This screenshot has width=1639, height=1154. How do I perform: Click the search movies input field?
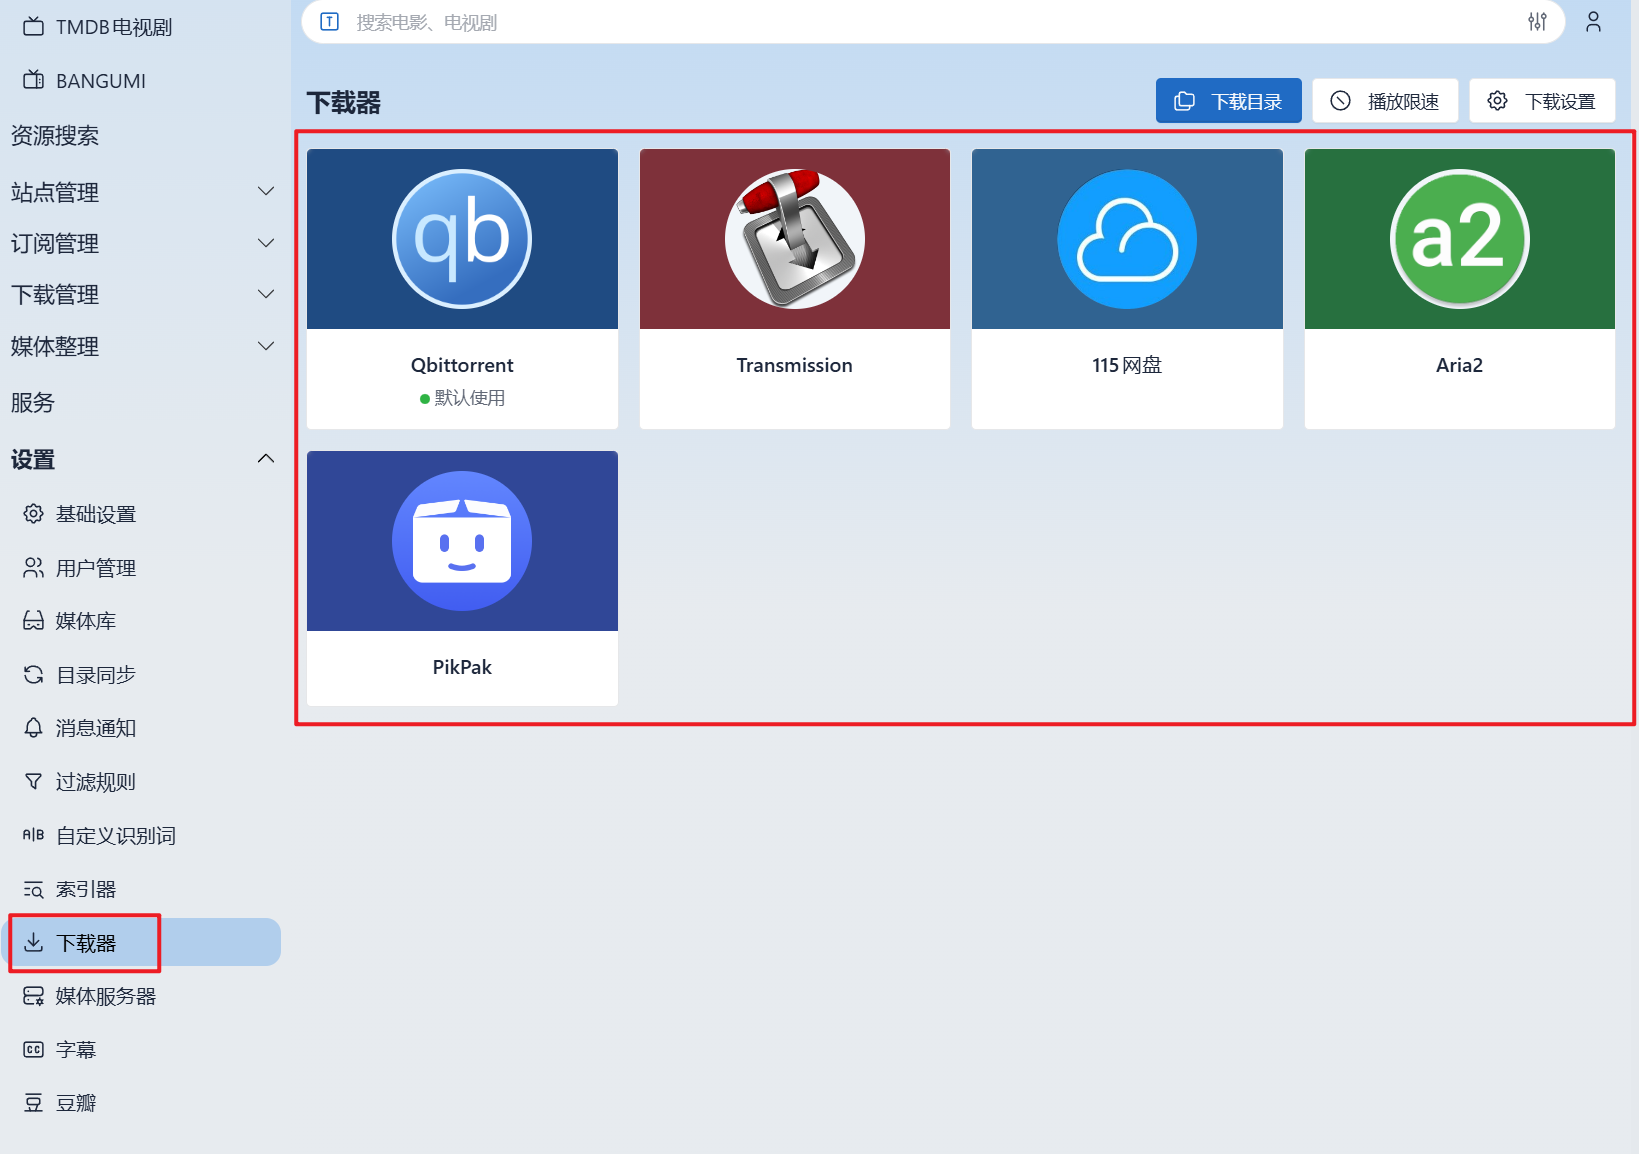(x=930, y=21)
